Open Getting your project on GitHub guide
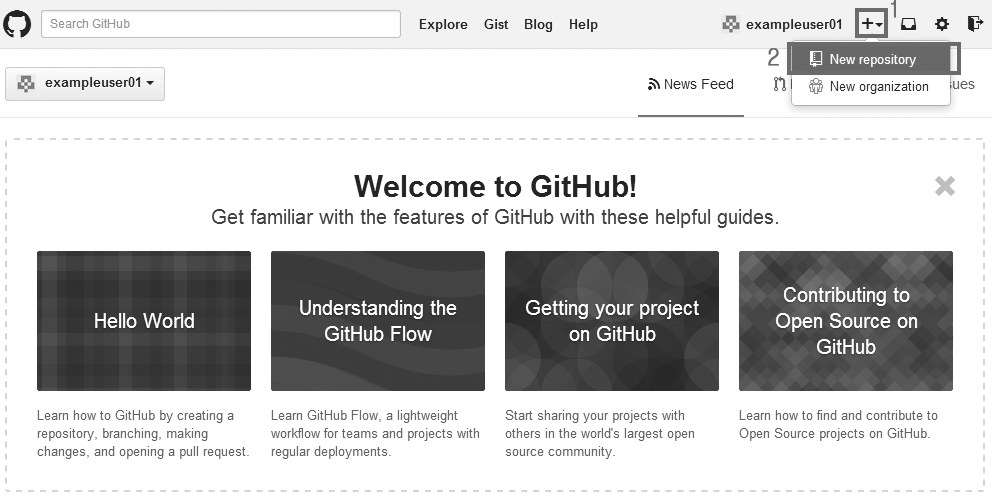 (x=612, y=321)
